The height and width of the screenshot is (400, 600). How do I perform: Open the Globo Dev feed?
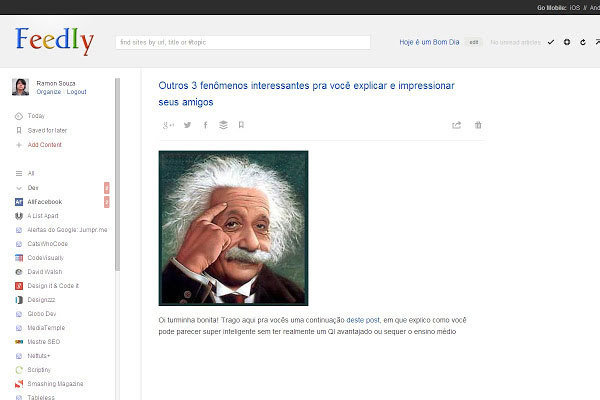click(x=42, y=313)
